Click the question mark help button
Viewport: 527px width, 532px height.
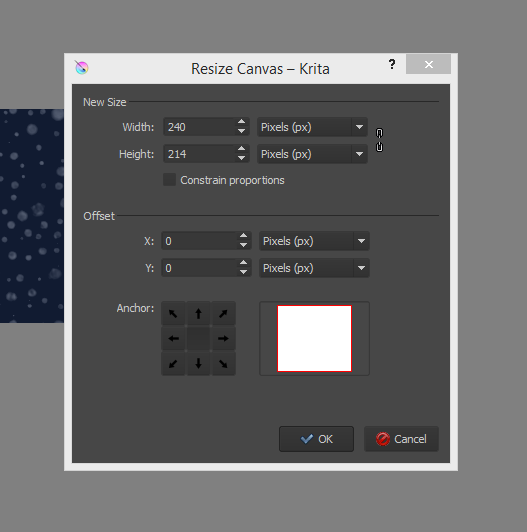392,64
